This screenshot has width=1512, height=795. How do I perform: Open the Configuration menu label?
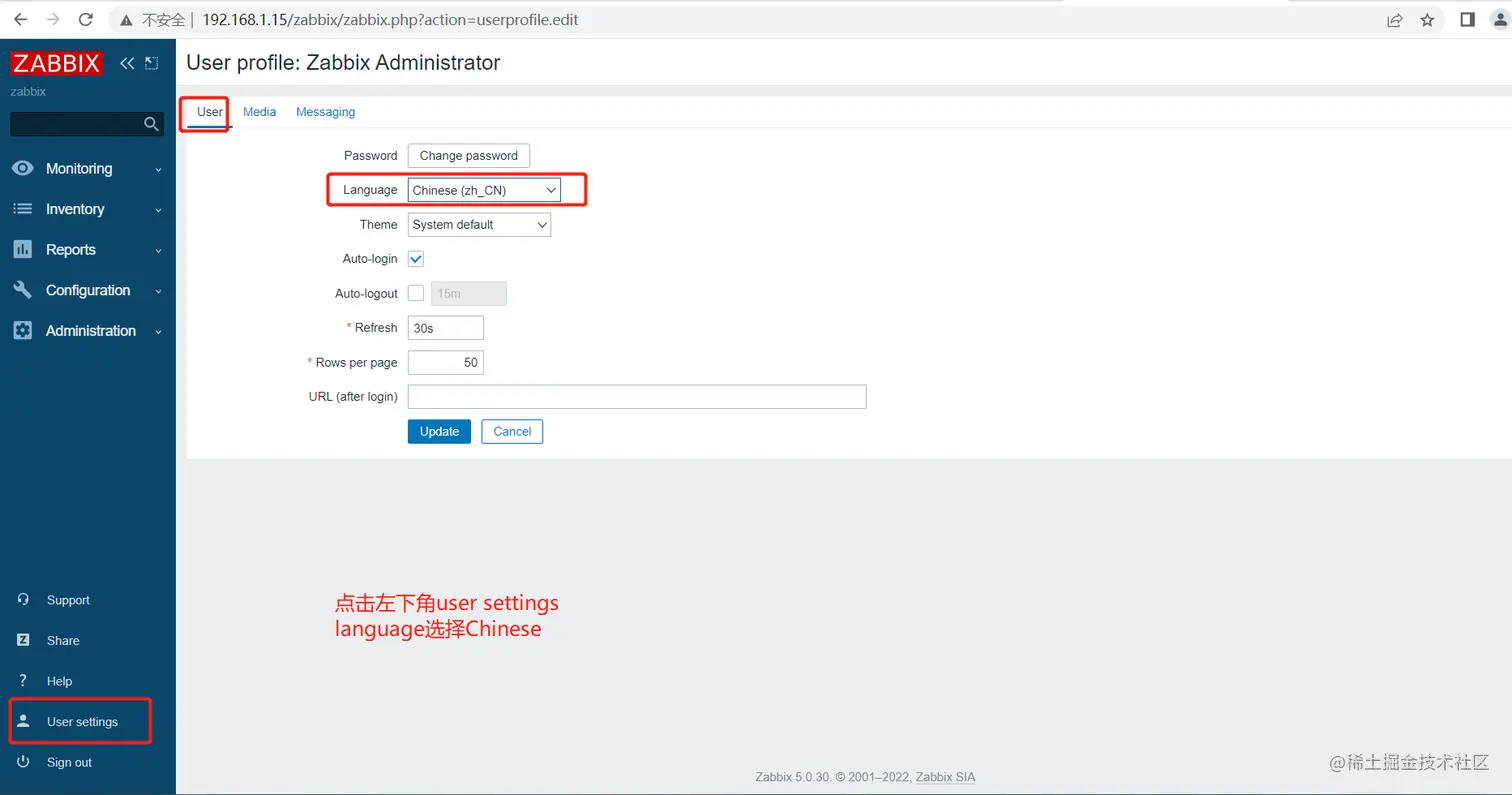[88, 290]
